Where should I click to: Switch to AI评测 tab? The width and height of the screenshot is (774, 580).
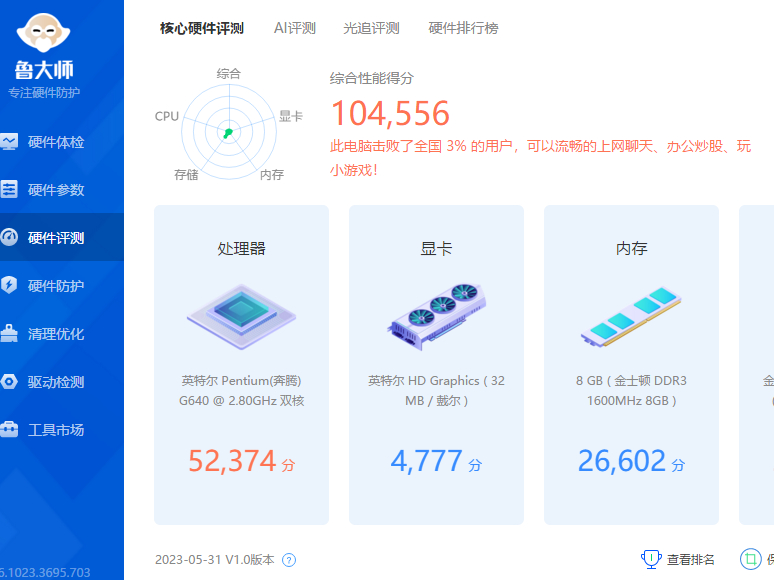point(295,28)
